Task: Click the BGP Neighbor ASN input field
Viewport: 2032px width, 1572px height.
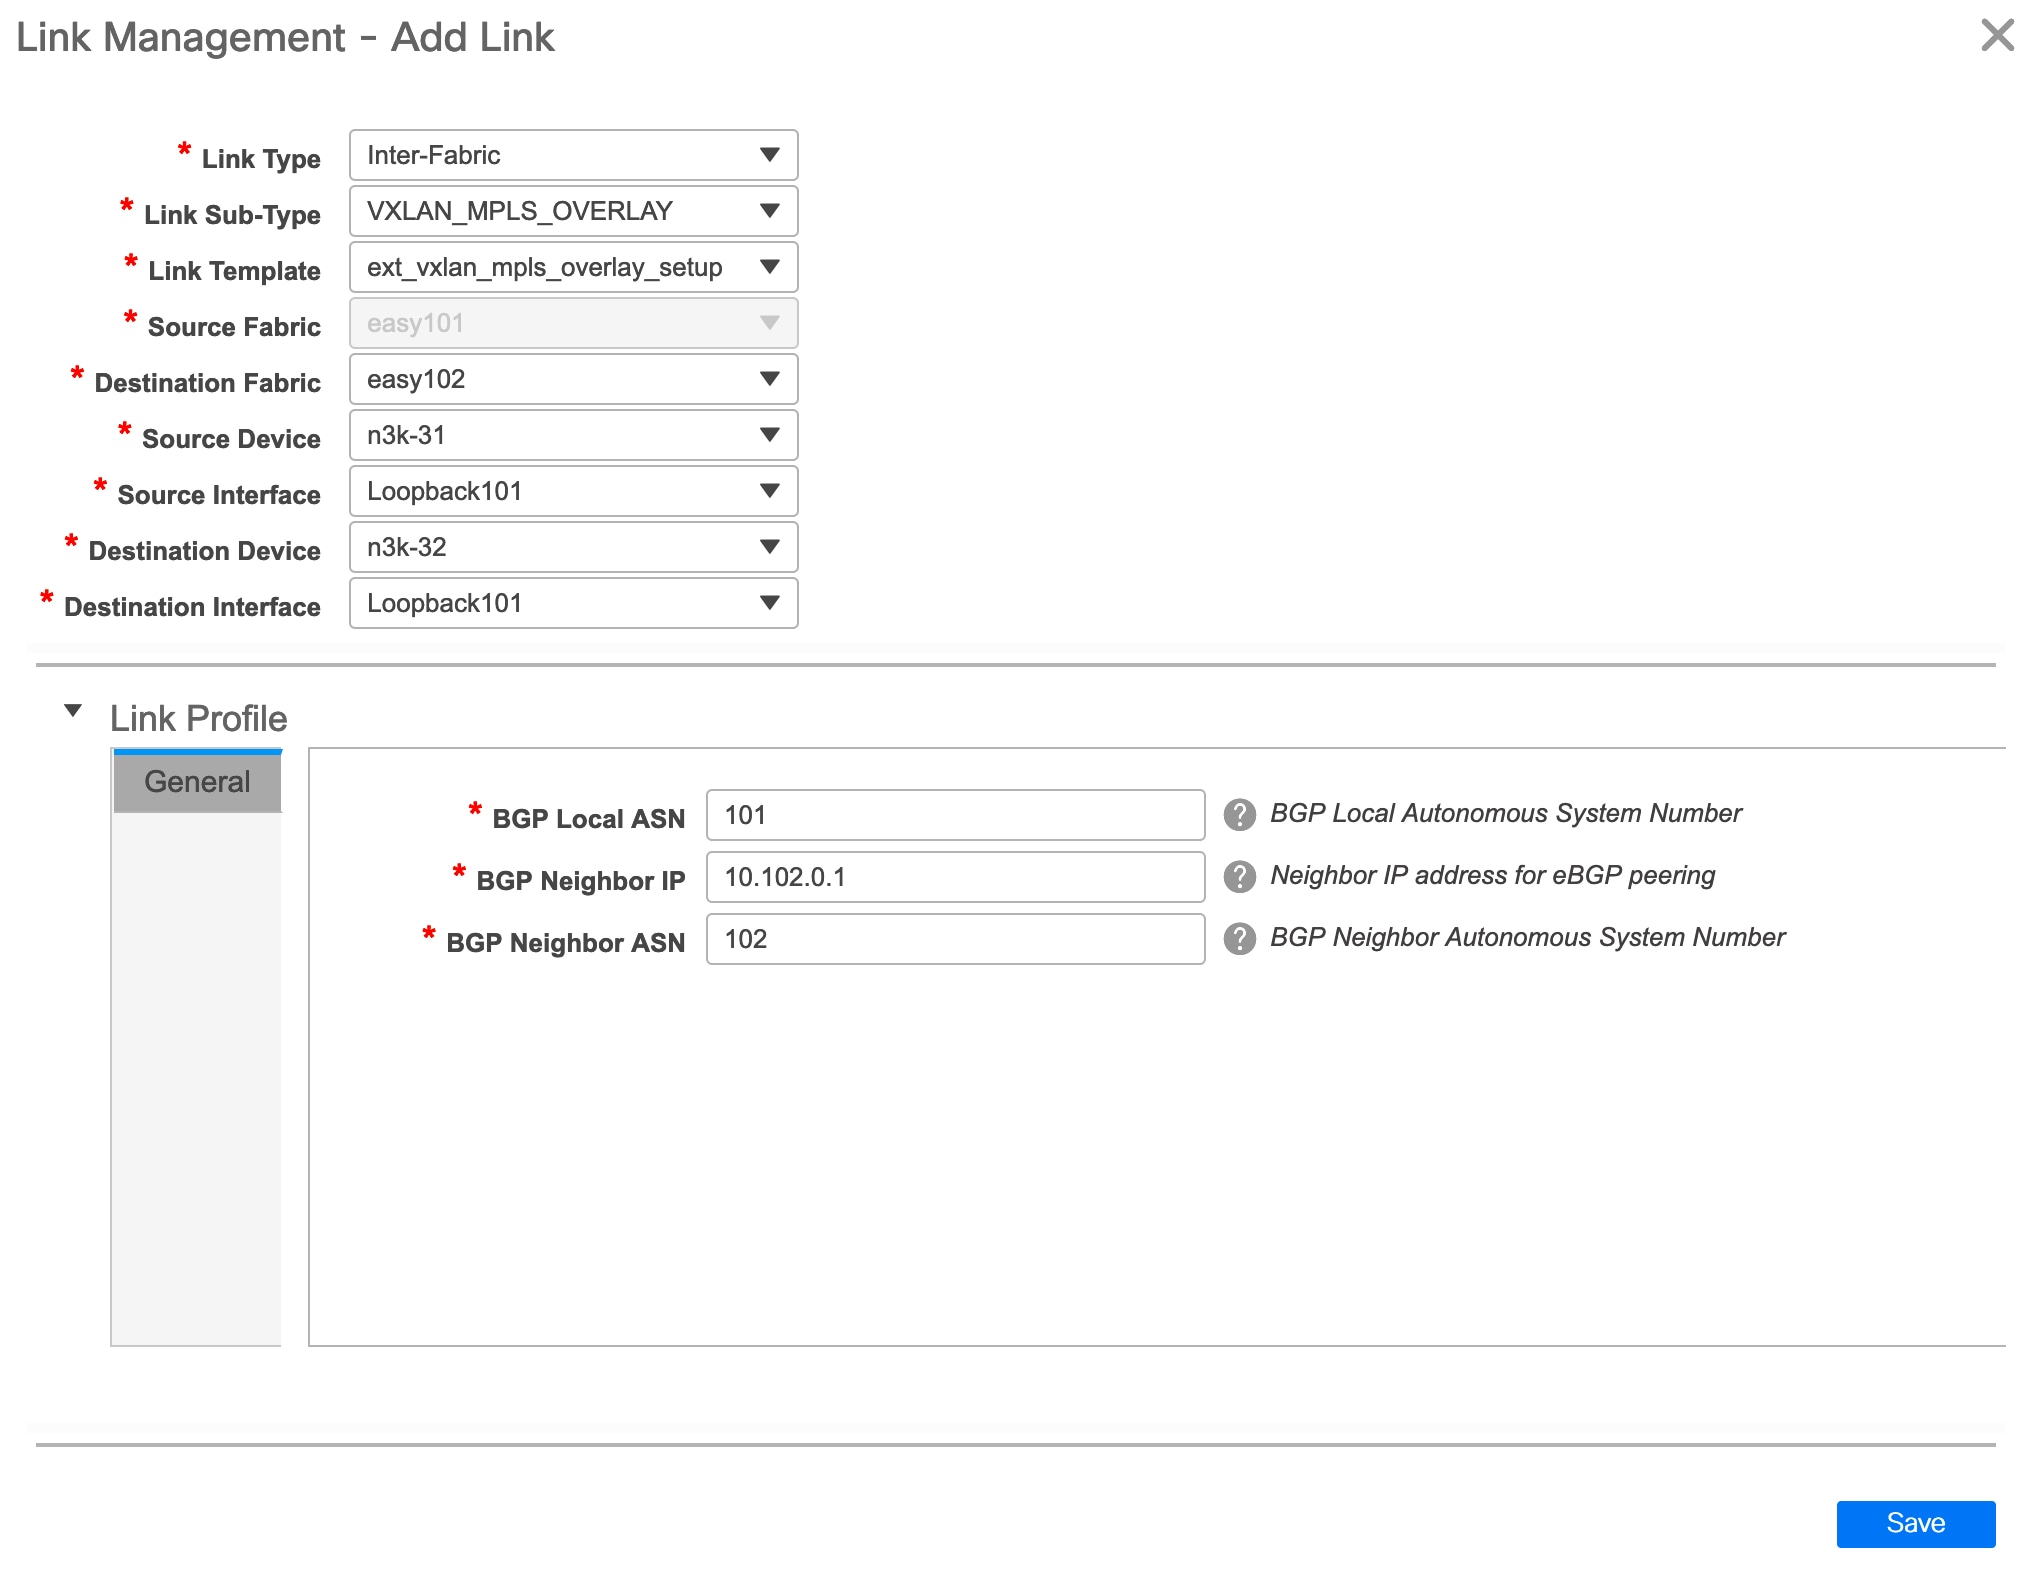Action: (x=953, y=939)
